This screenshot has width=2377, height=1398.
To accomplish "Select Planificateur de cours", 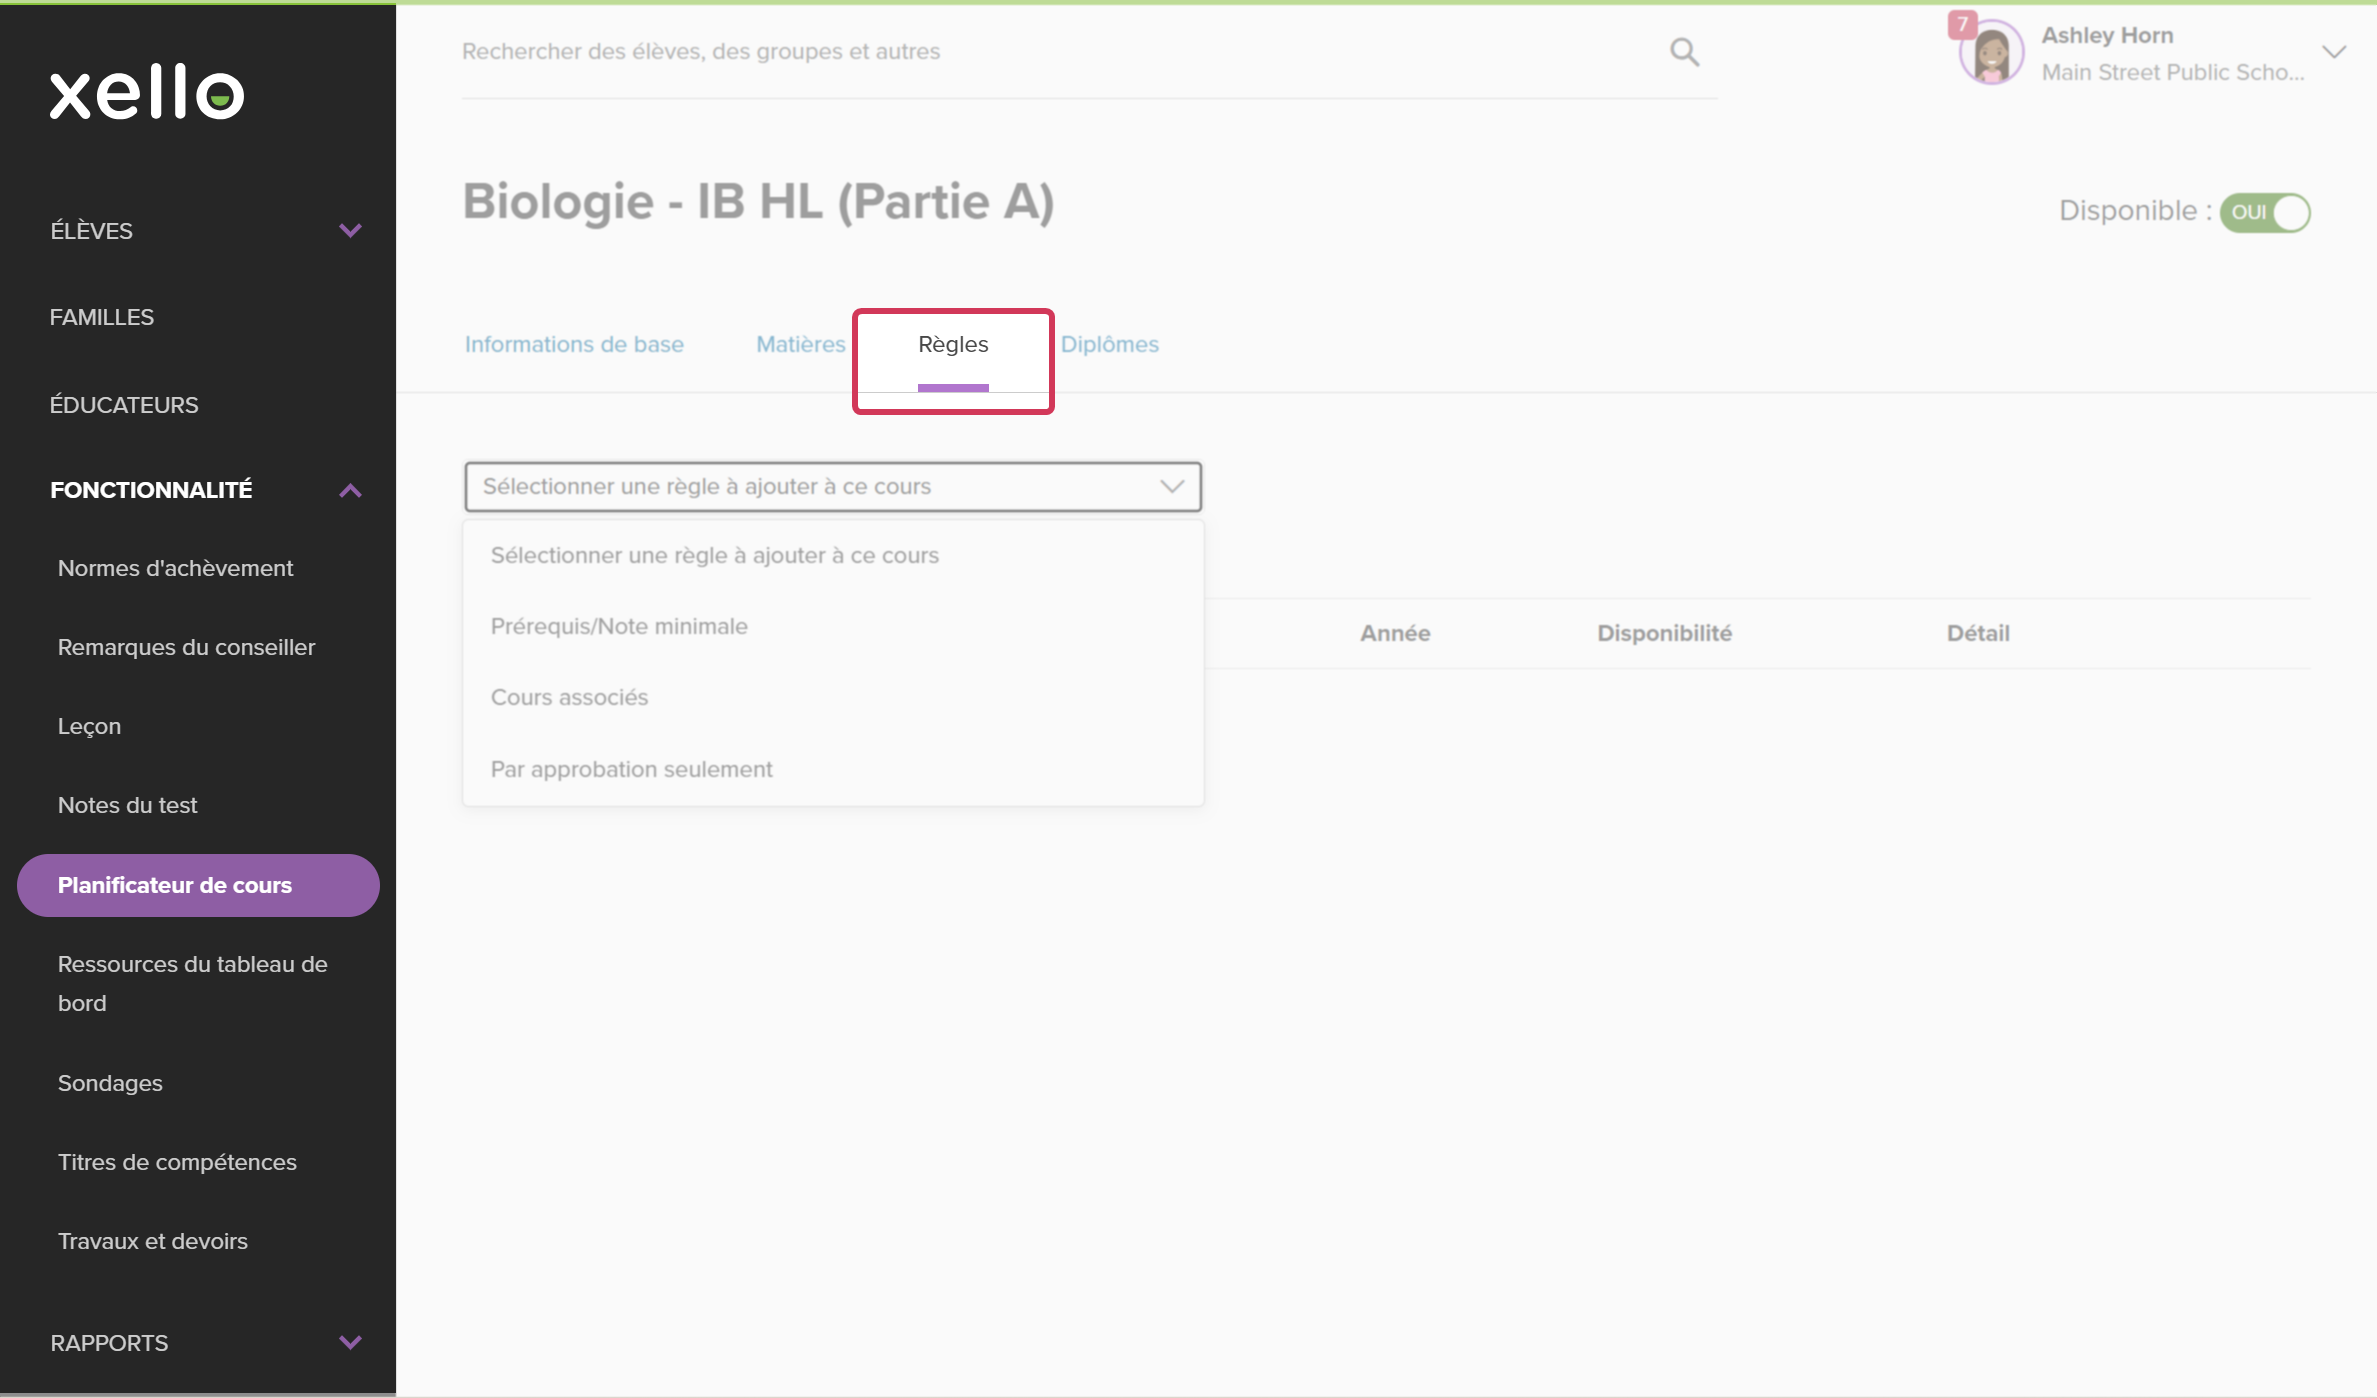I will (x=198, y=885).
